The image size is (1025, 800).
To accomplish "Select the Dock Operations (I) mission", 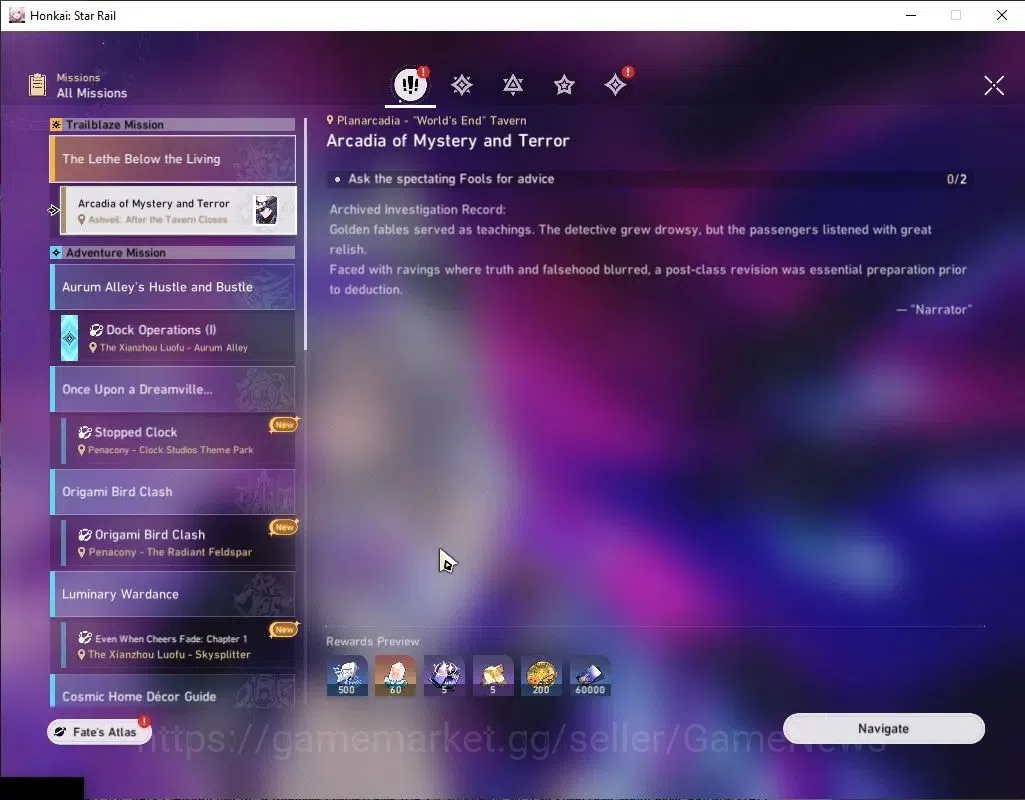I will (x=178, y=338).
